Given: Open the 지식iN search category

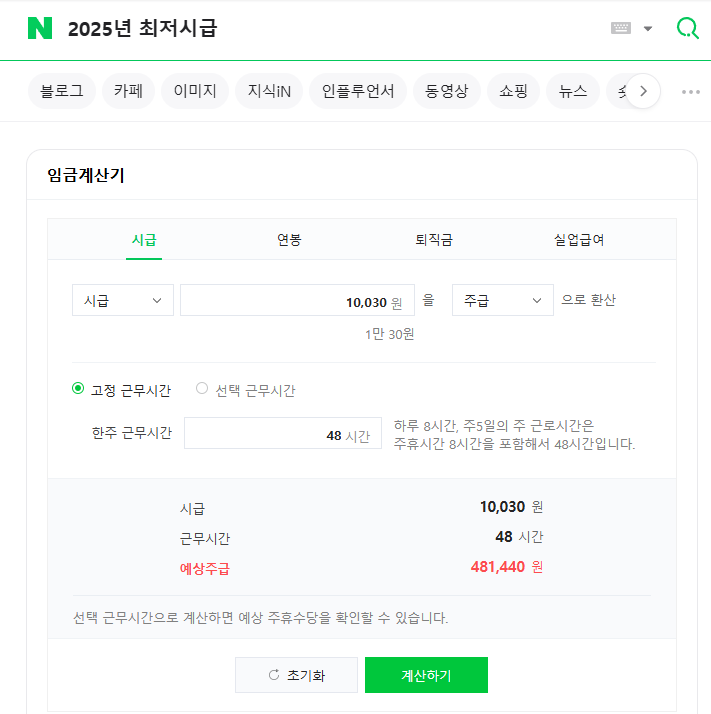Looking at the screenshot, I should coord(269,91).
